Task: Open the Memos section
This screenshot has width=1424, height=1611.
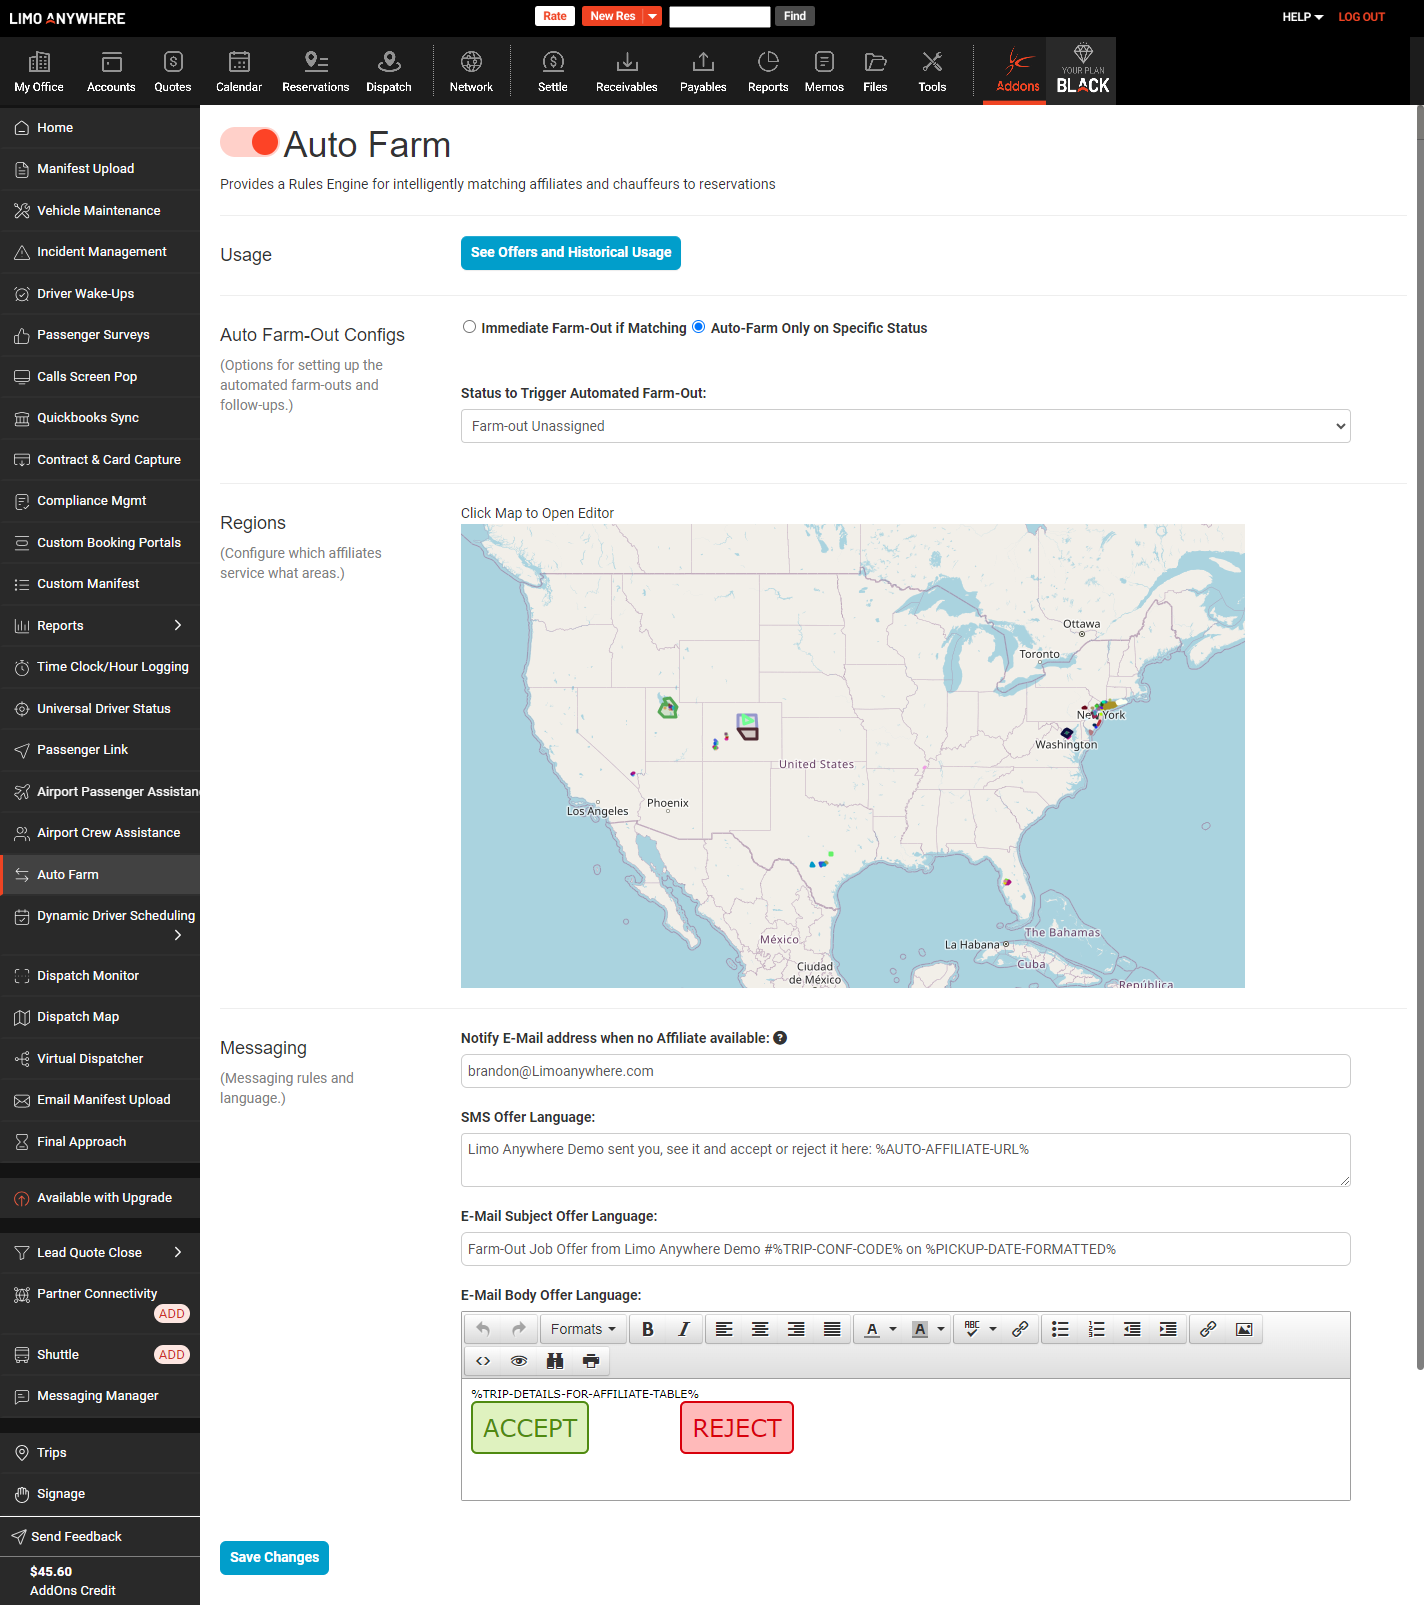Action: coord(824,72)
